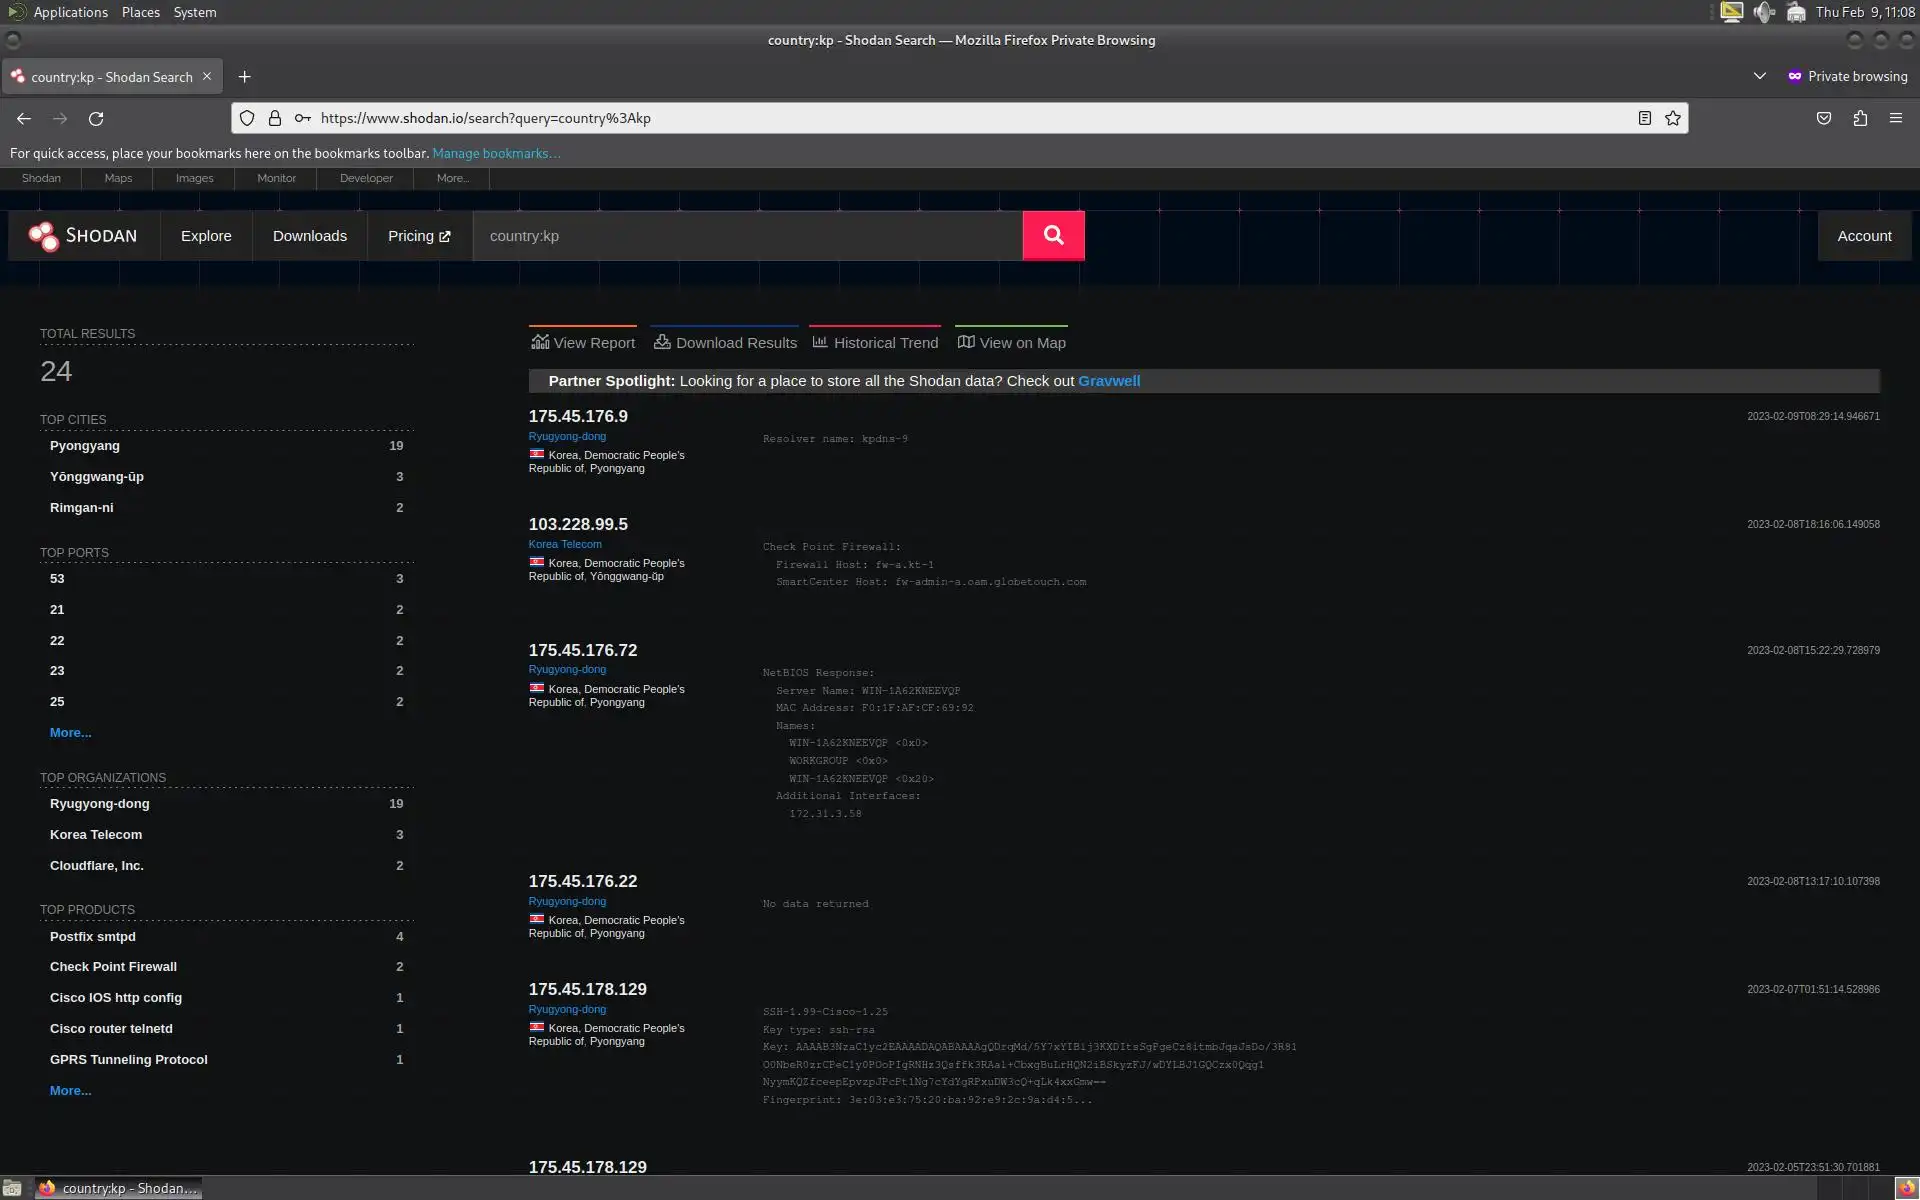Switch to the Maps top tab
This screenshot has height=1200, width=1920.
tap(118, 178)
